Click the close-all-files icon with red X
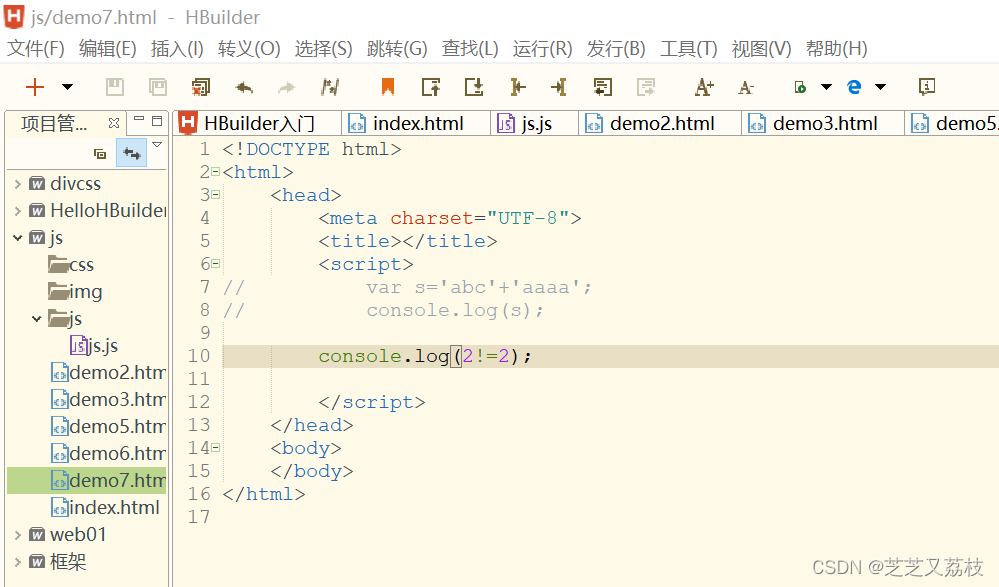Viewport: 999px width, 587px height. pyautogui.click(x=201, y=87)
